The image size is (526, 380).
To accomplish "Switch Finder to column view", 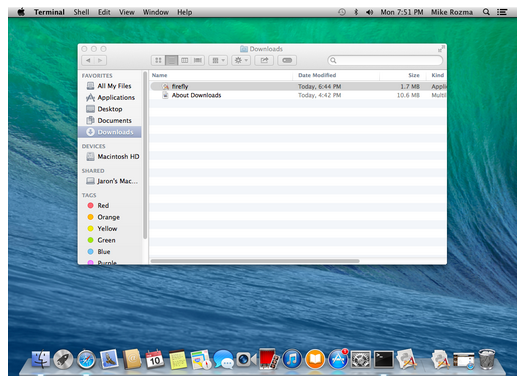I will (x=185, y=60).
